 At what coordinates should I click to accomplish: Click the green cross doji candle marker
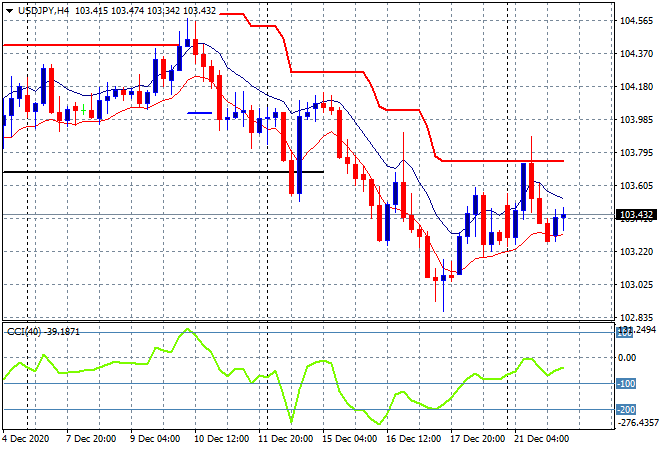pos(83,110)
